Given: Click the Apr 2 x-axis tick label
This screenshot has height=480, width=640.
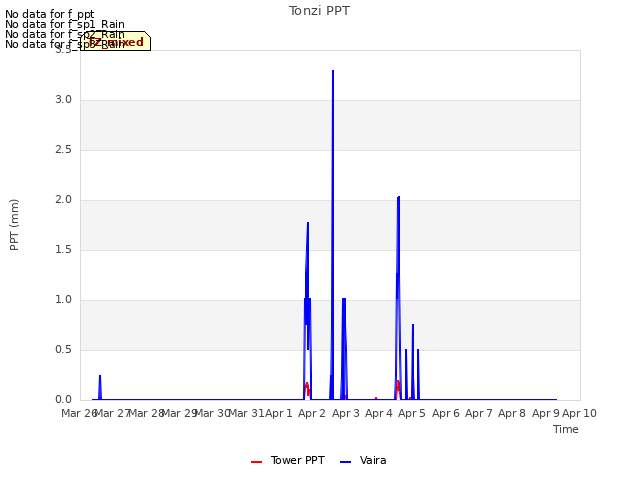Looking at the screenshot, I should 312,413.
